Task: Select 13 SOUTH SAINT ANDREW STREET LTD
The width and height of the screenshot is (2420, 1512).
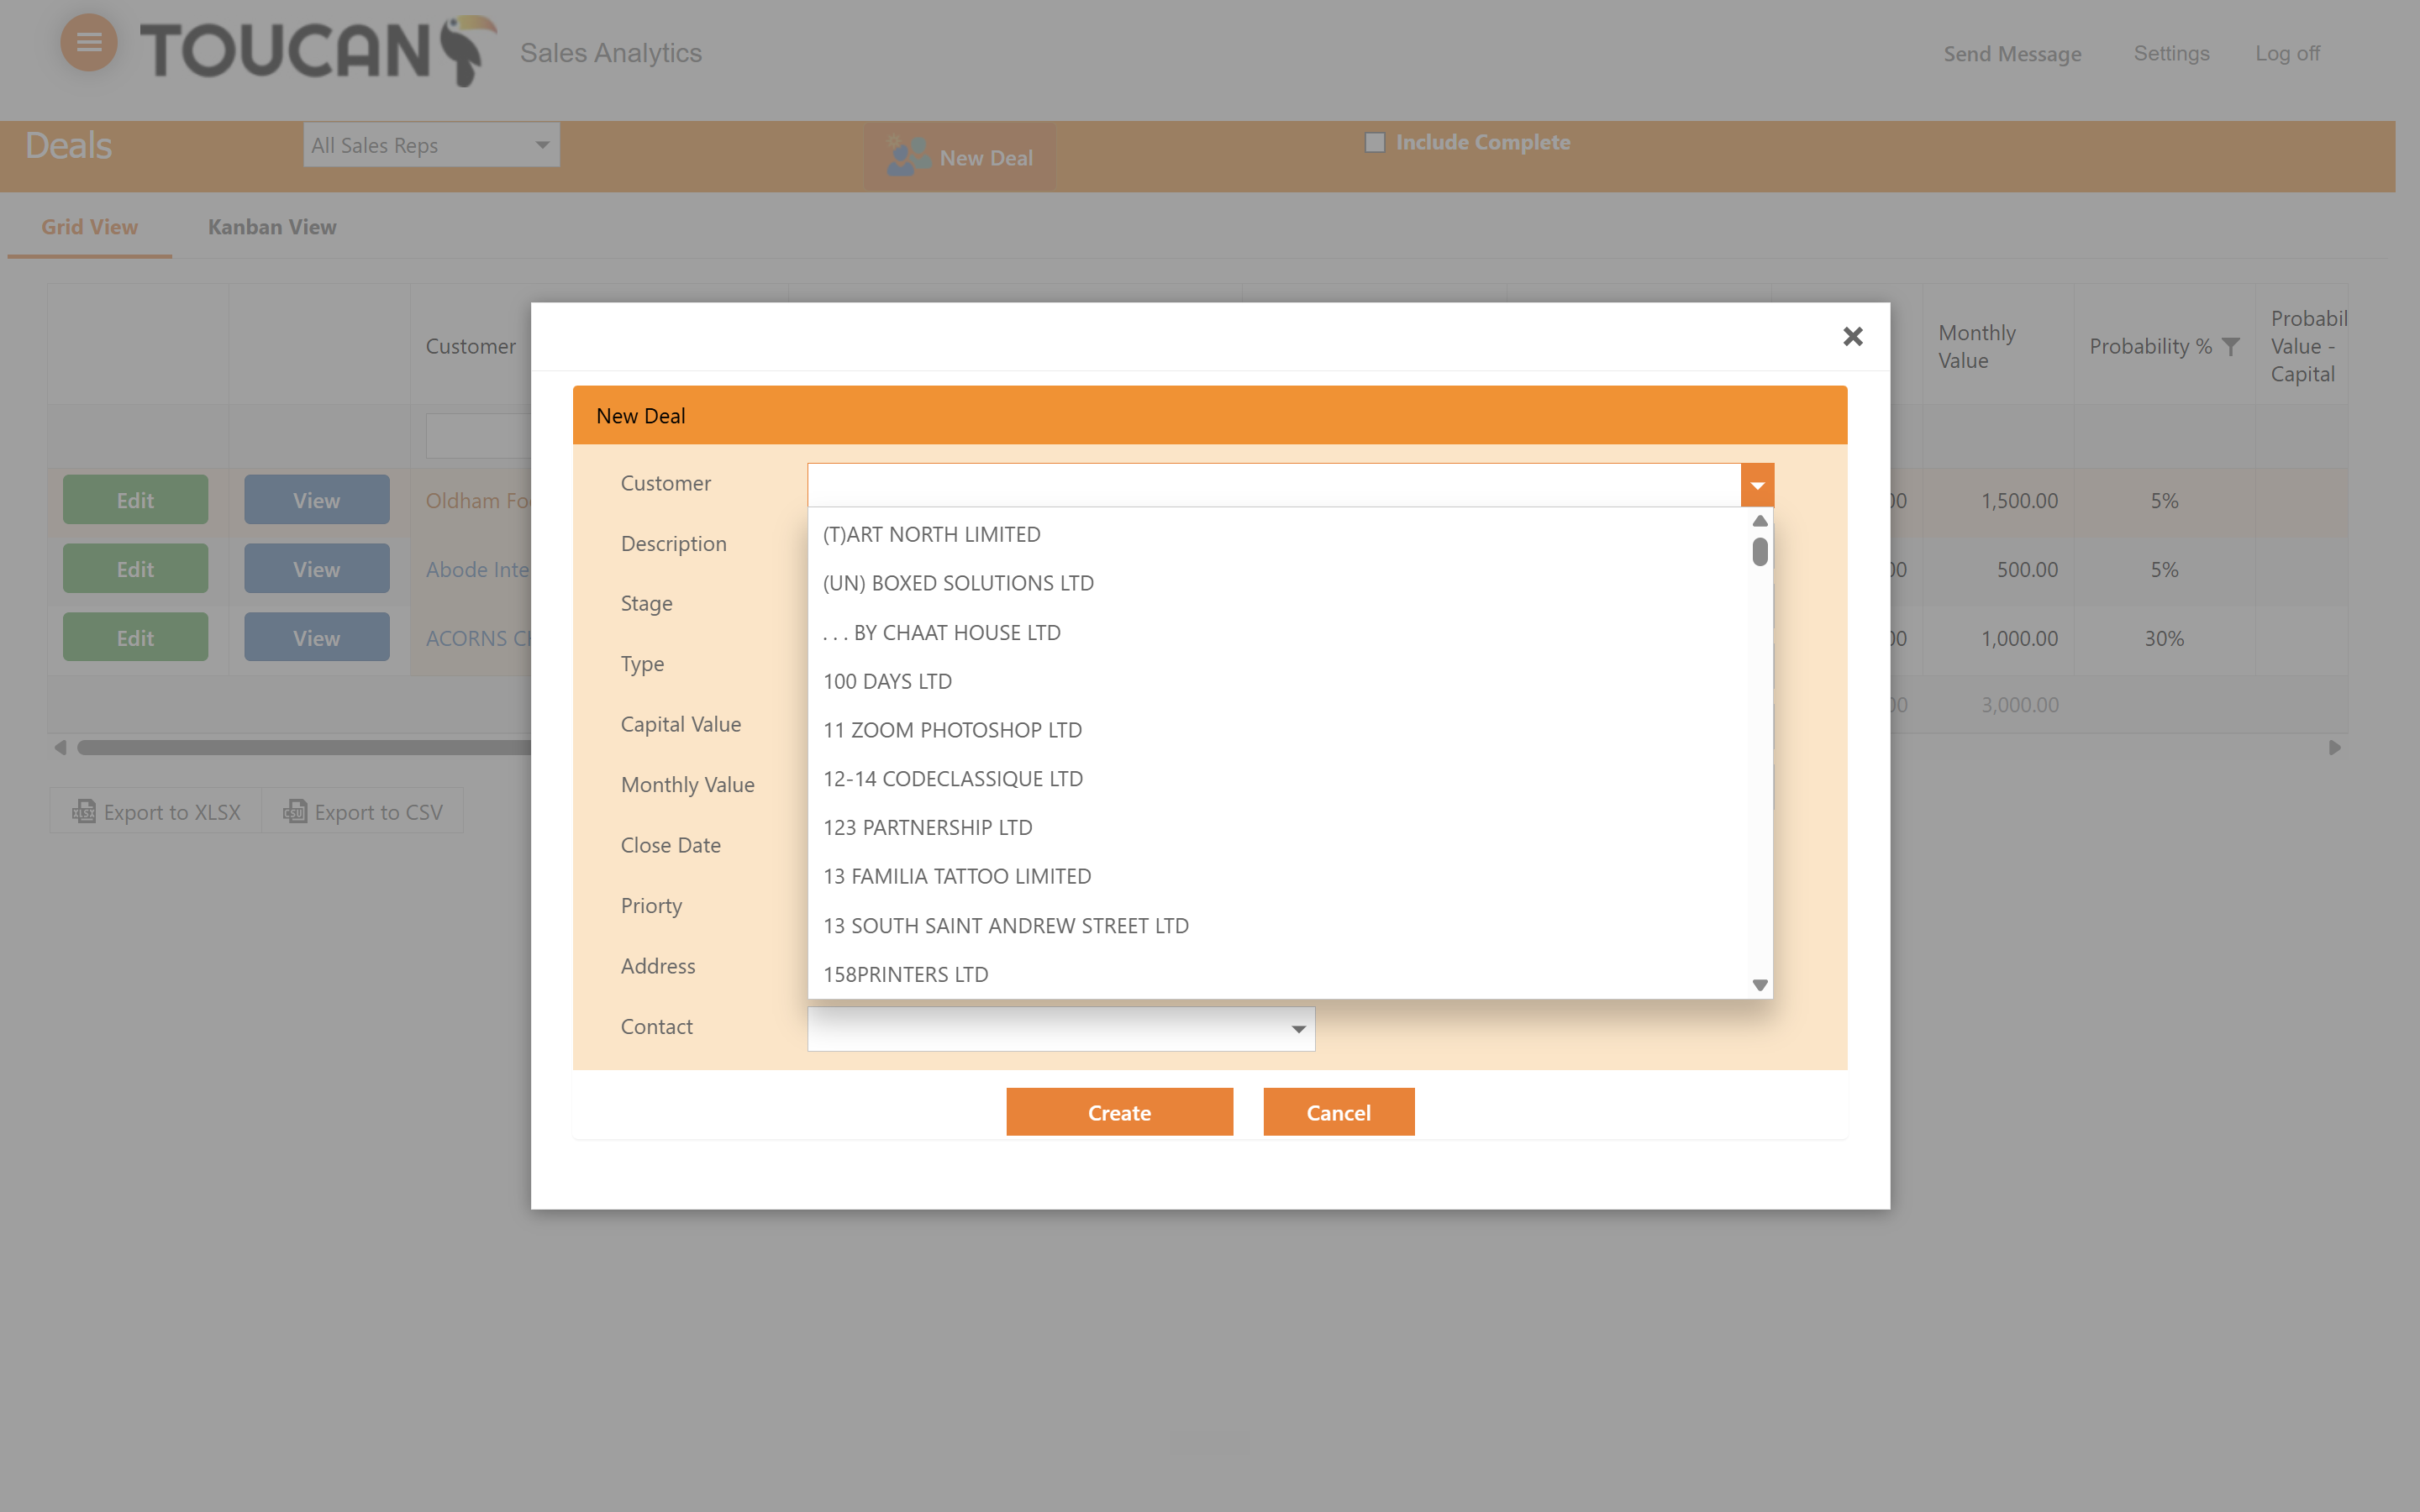Action: click(1280, 925)
